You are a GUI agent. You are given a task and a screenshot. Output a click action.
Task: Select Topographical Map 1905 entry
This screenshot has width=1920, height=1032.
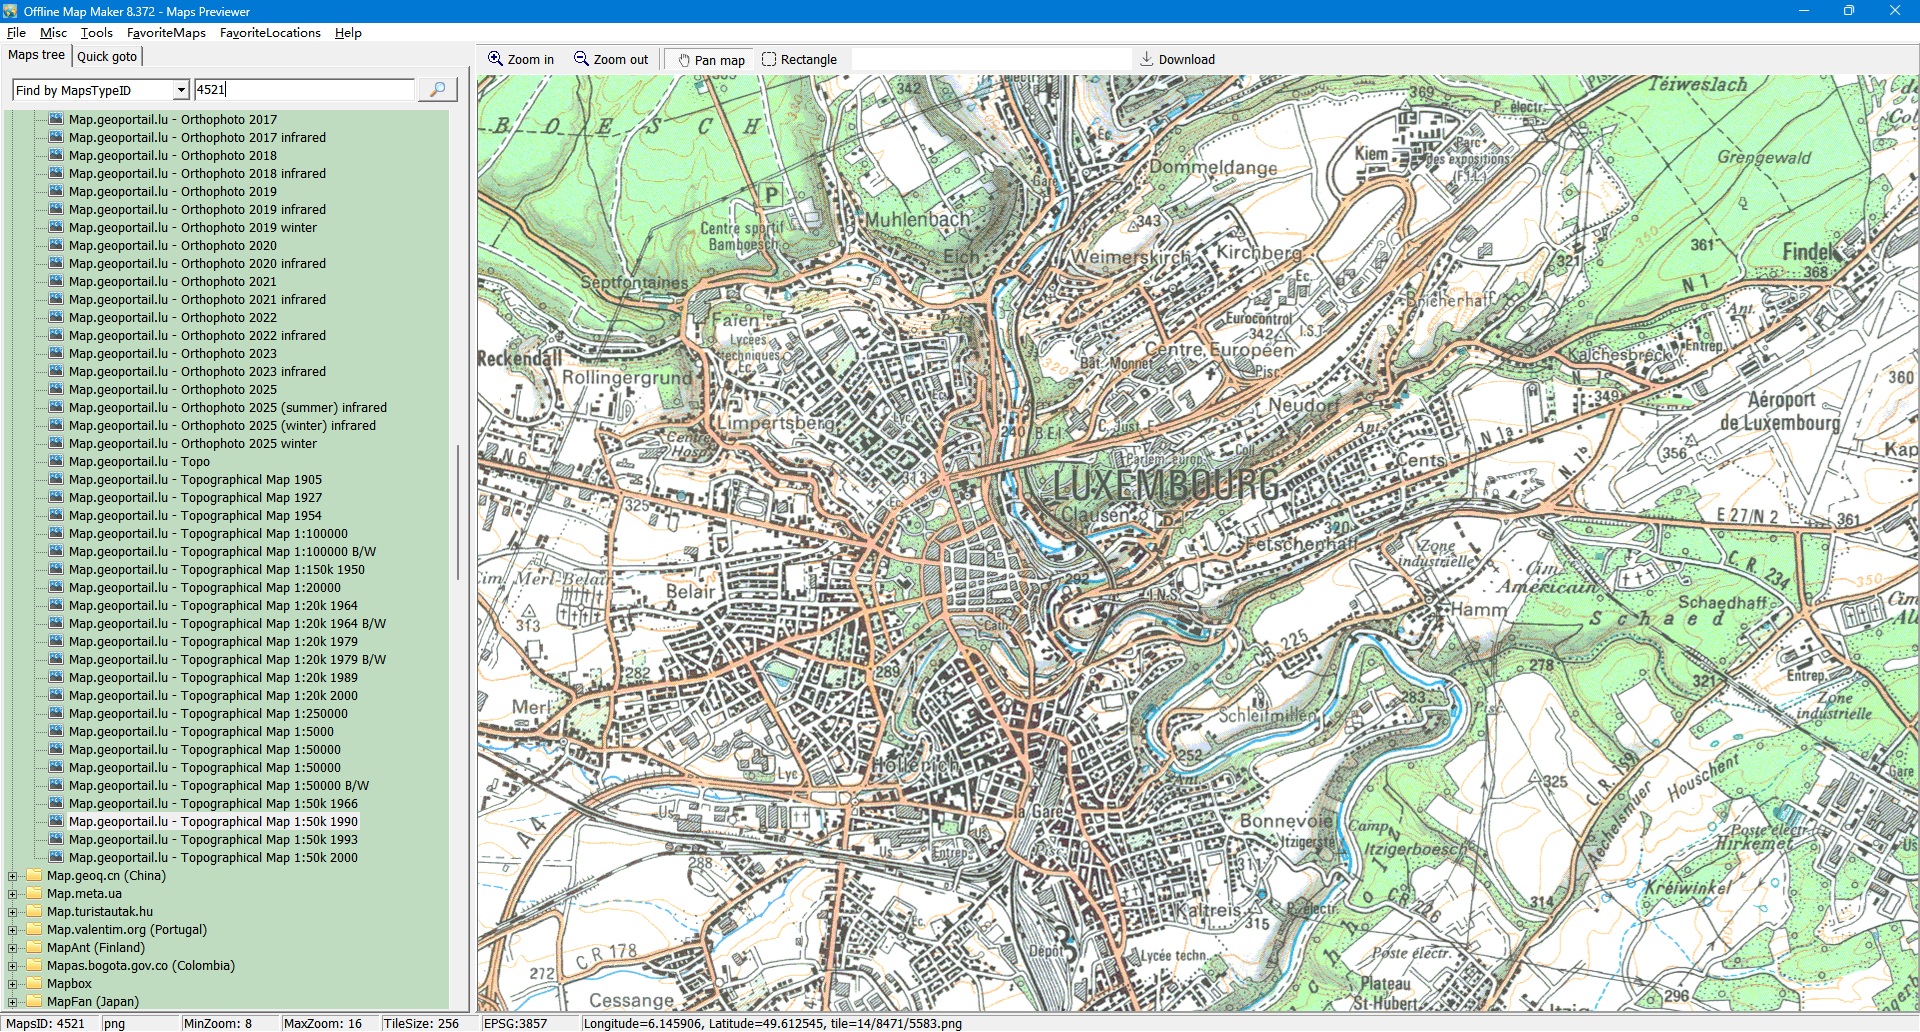[195, 480]
